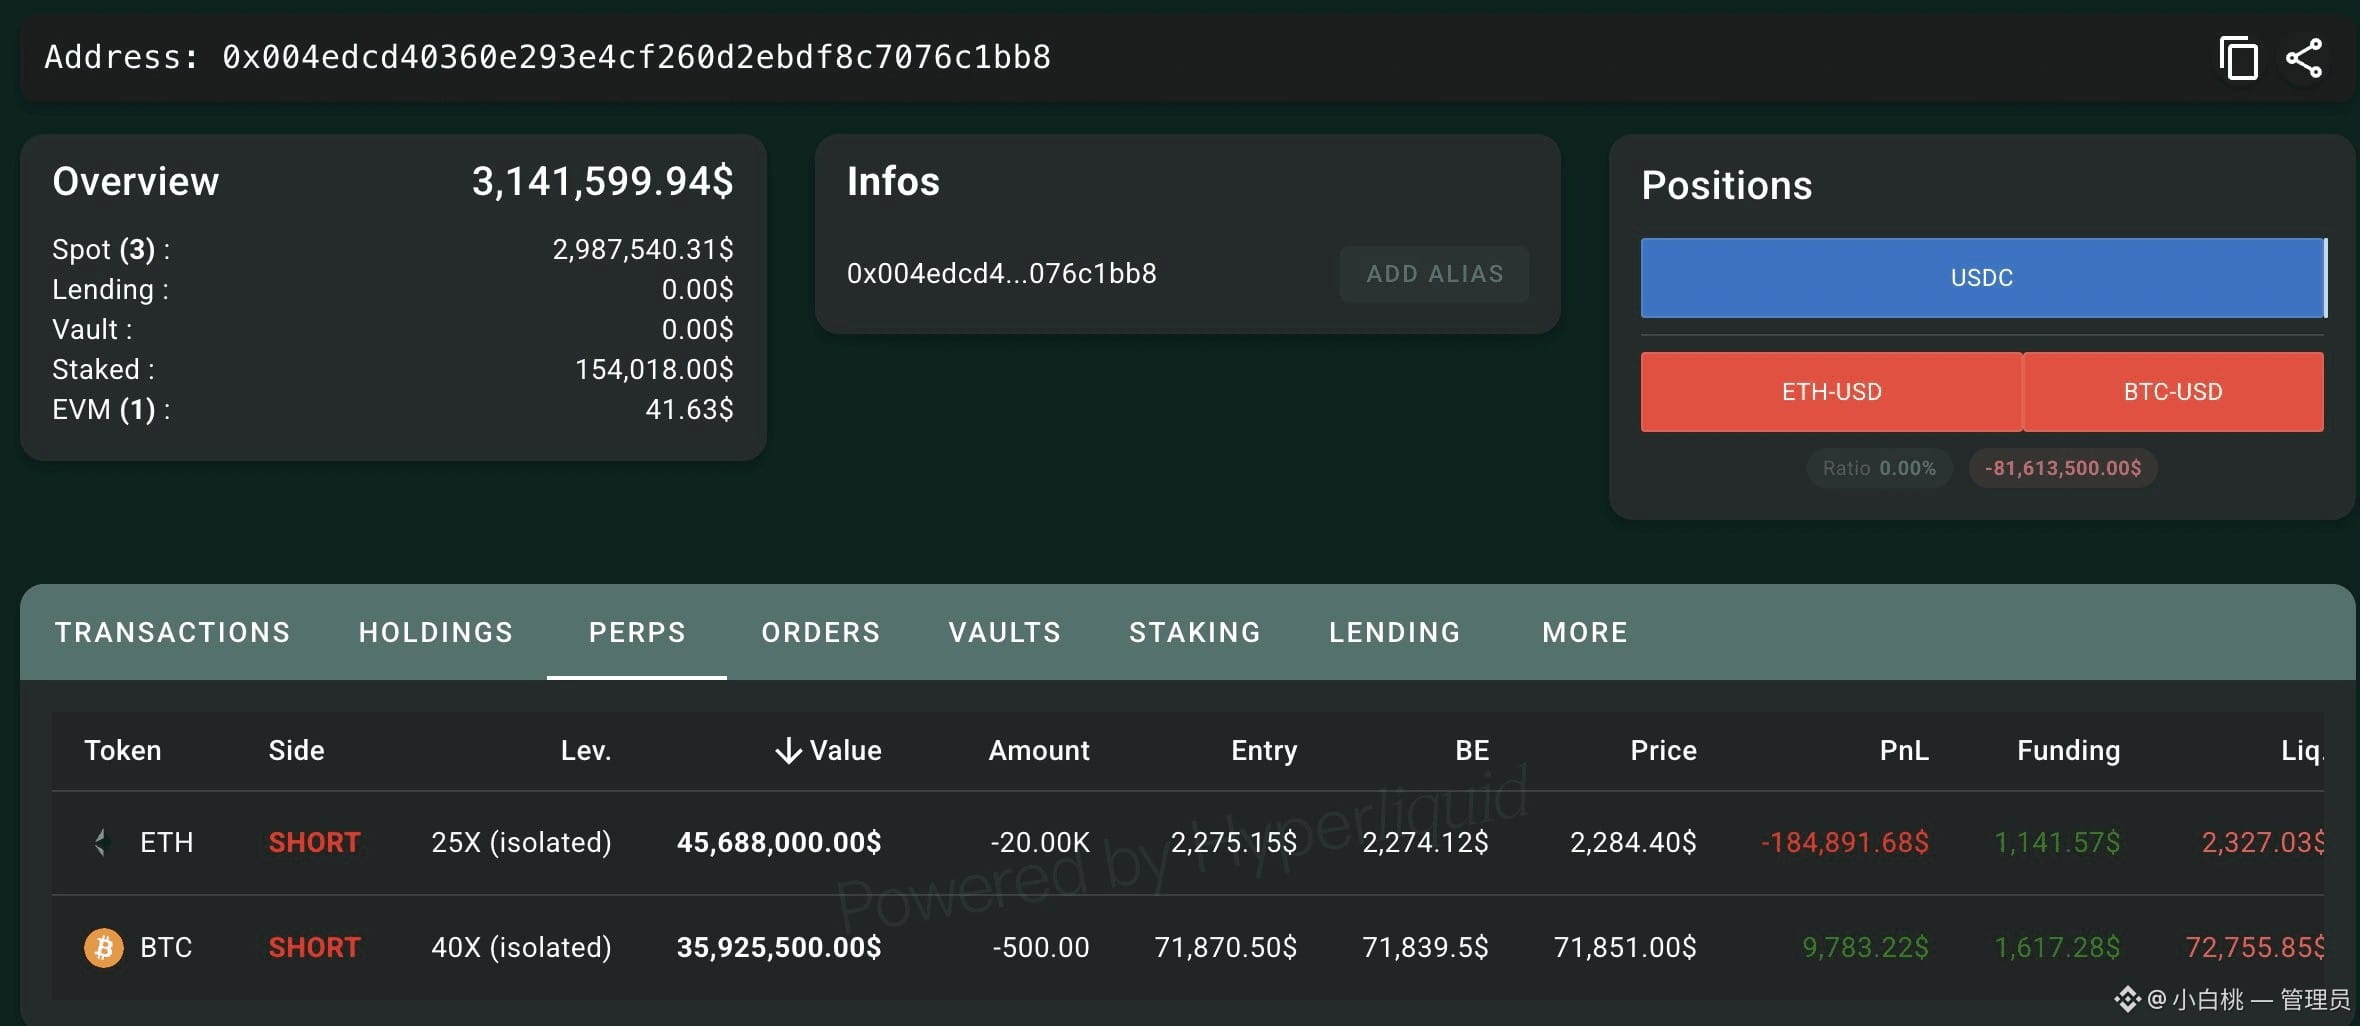Select the Perps tab
Image resolution: width=2360 pixels, height=1026 pixels.
click(637, 632)
